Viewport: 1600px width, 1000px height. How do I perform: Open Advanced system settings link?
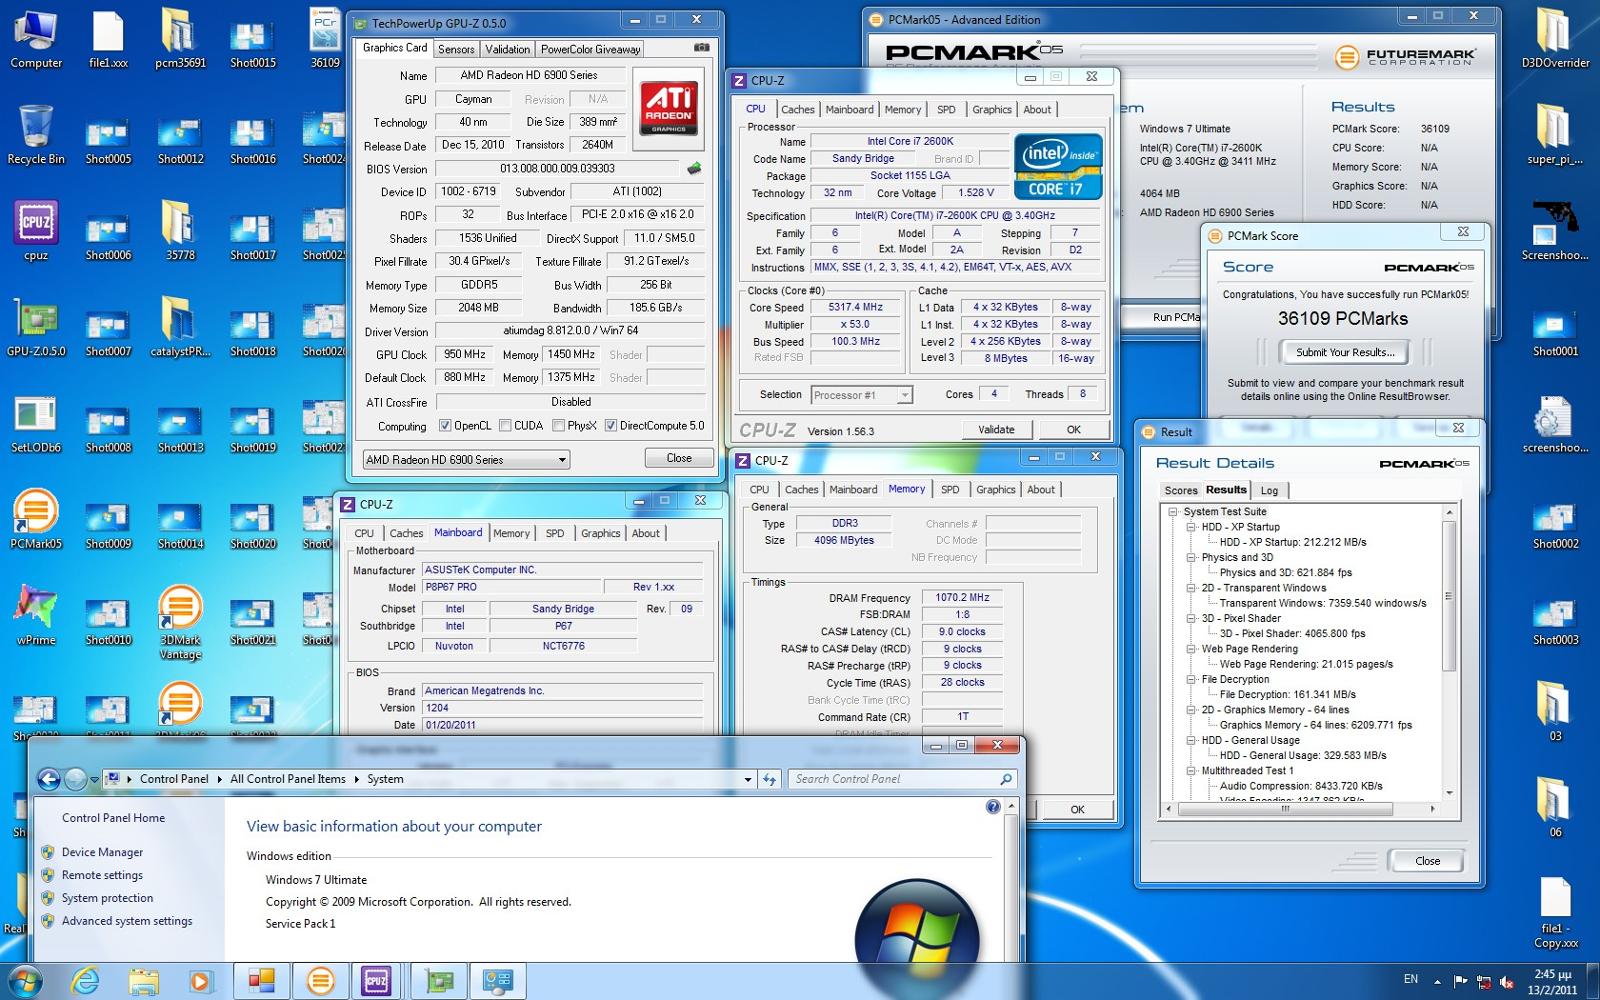coord(127,921)
